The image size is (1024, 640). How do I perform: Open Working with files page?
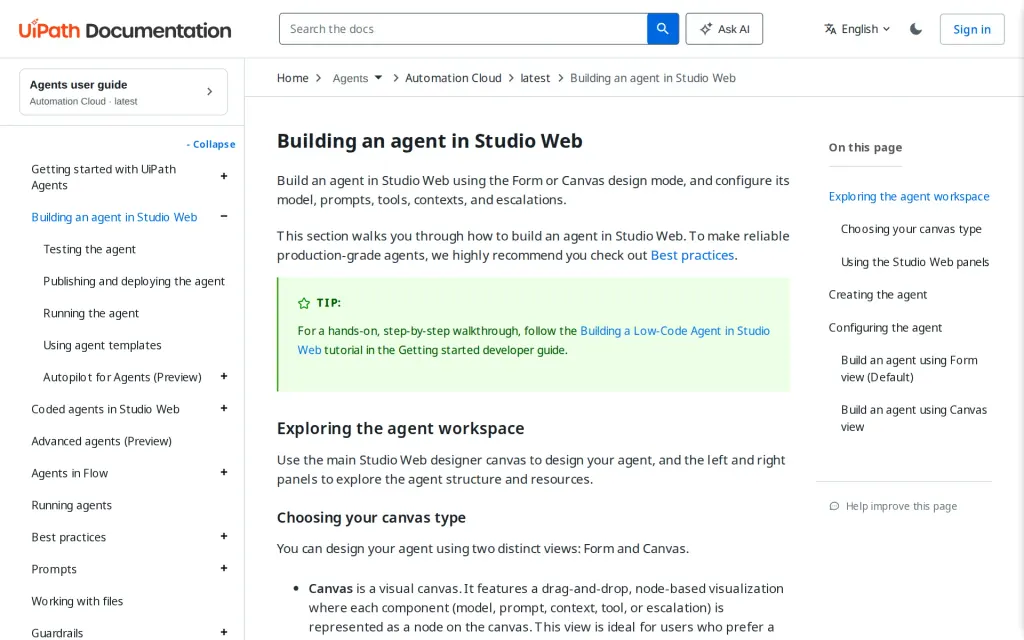pyautogui.click(x=77, y=601)
